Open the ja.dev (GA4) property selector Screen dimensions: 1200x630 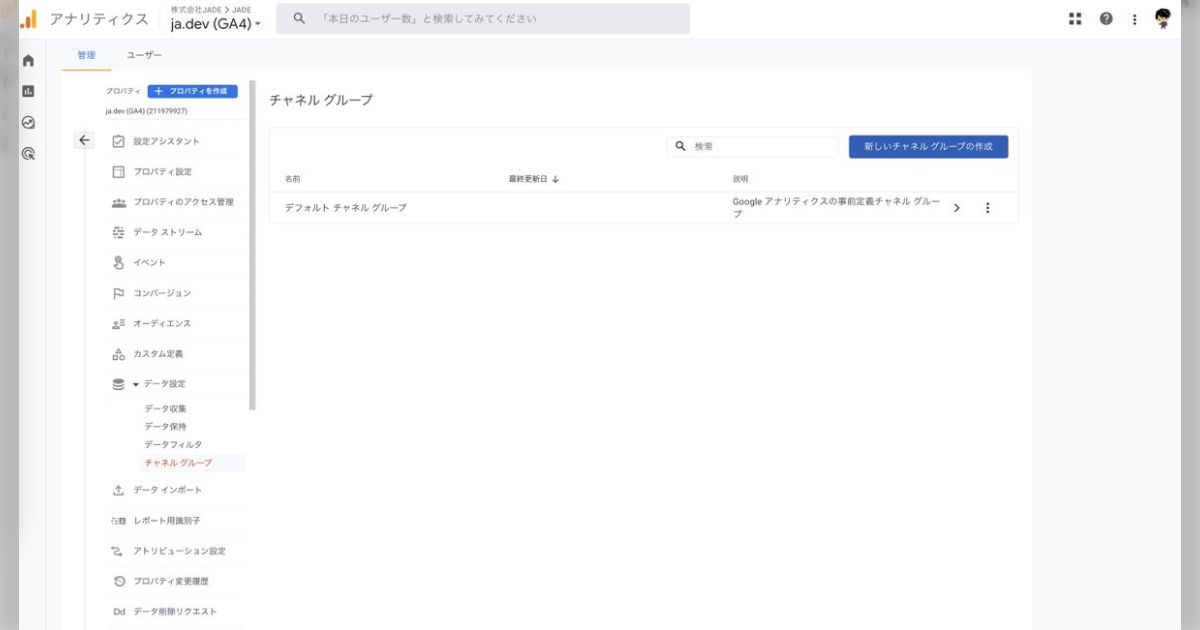coord(215,24)
